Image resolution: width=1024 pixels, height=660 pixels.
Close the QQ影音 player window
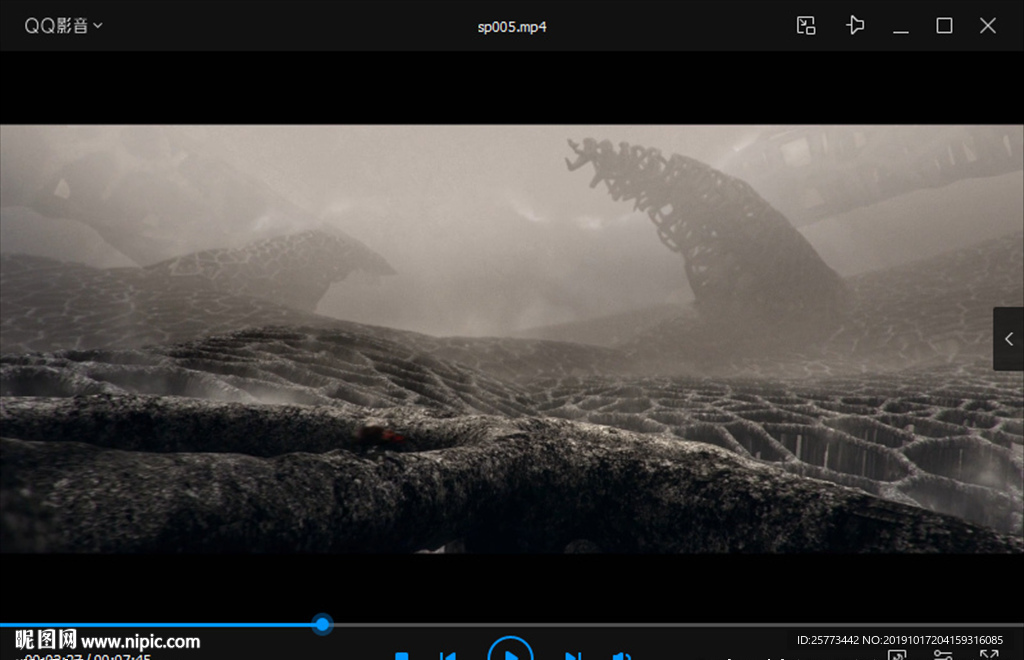click(987, 25)
